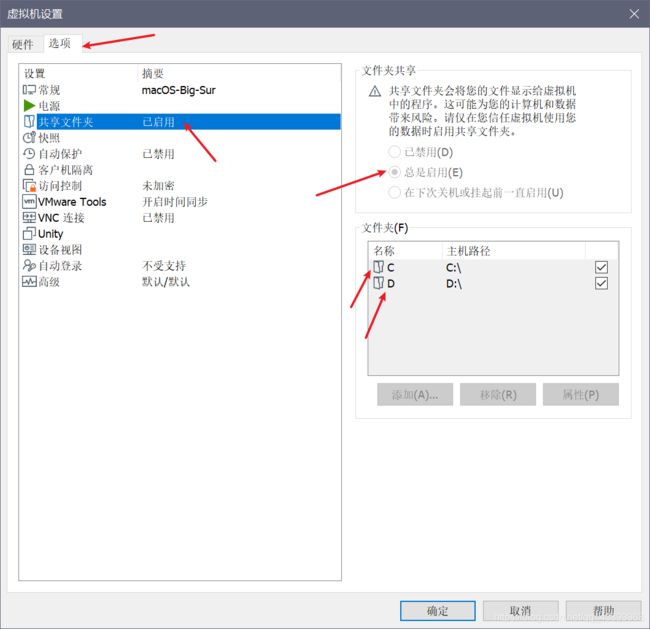This screenshot has height=629, width=650.
Task: Click the 移除(R) button
Action: pyautogui.click(x=498, y=394)
